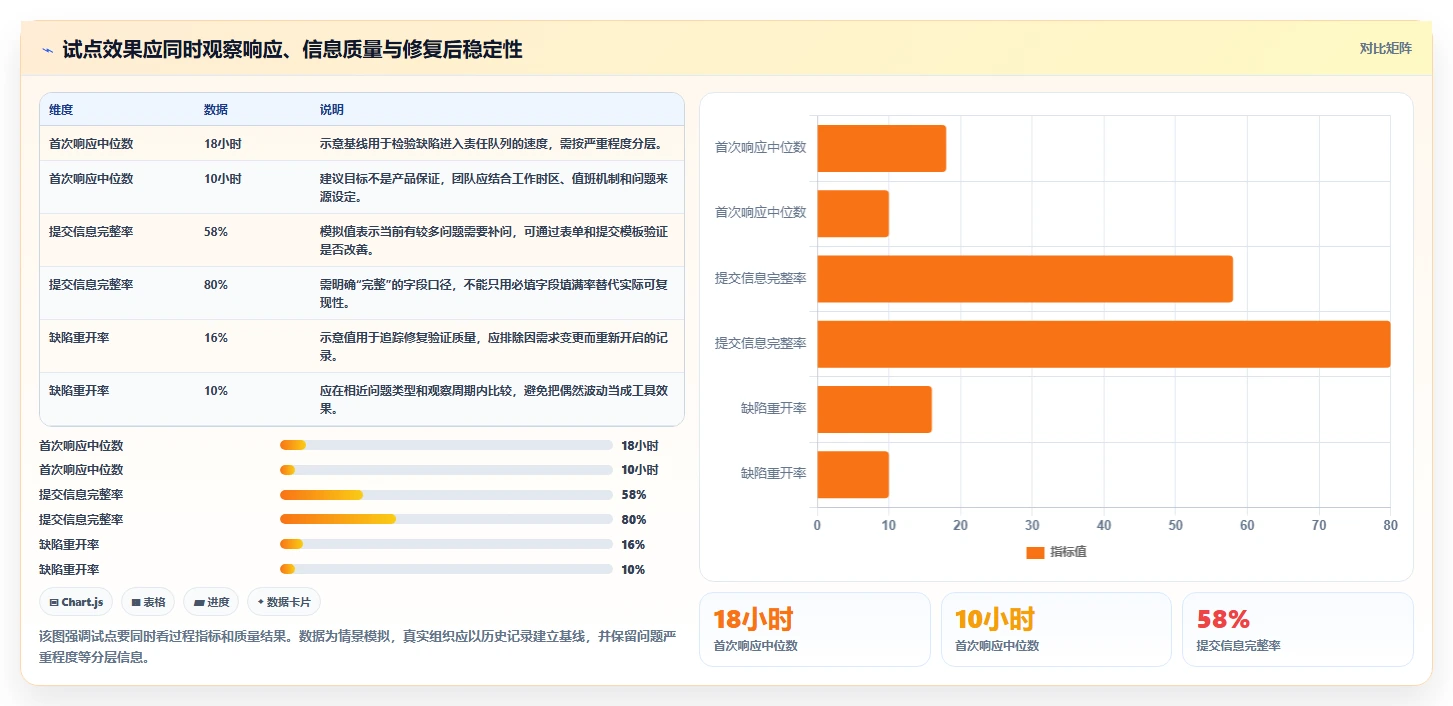Click the 58% progress bar
Screen dimensions: 1453x706
446,495
